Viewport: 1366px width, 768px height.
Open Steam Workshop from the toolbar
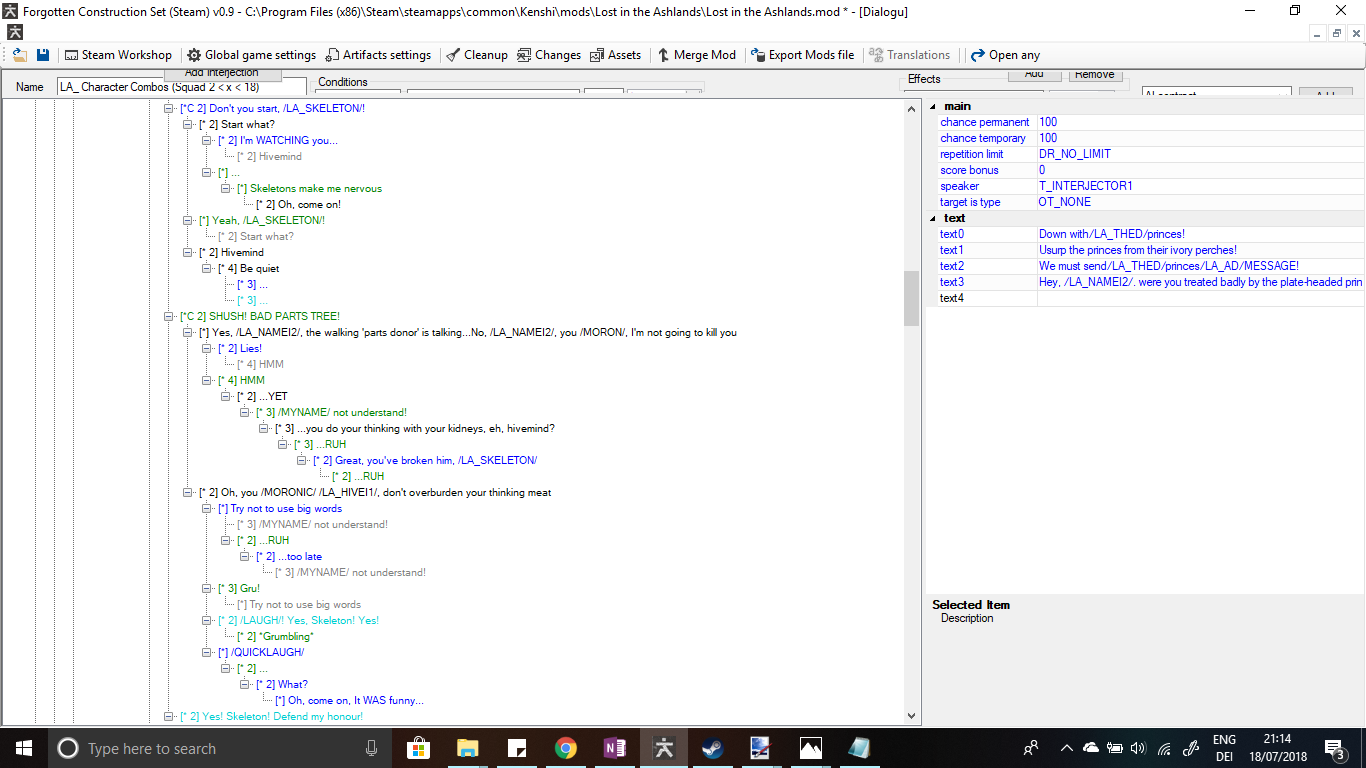pyautogui.click(x=118, y=55)
